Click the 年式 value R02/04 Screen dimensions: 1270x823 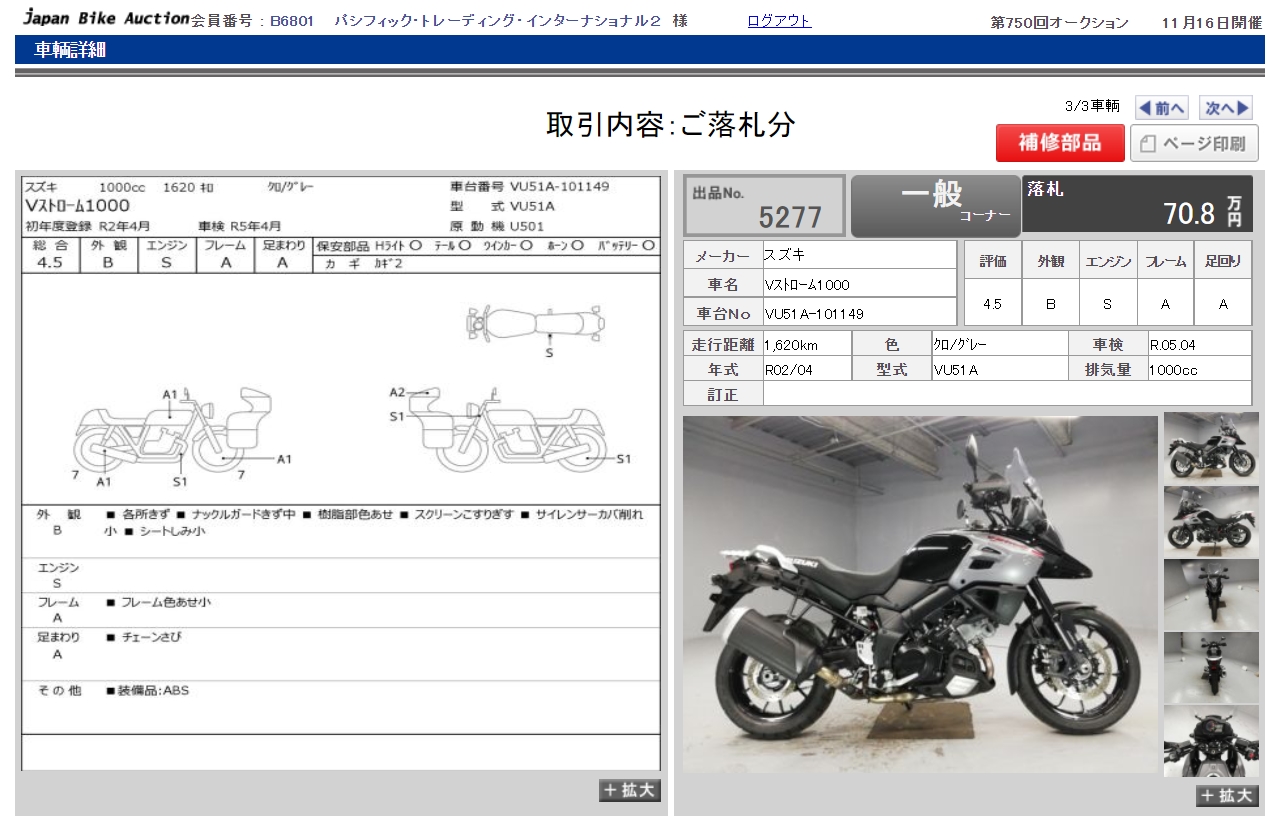click(788, 370)
